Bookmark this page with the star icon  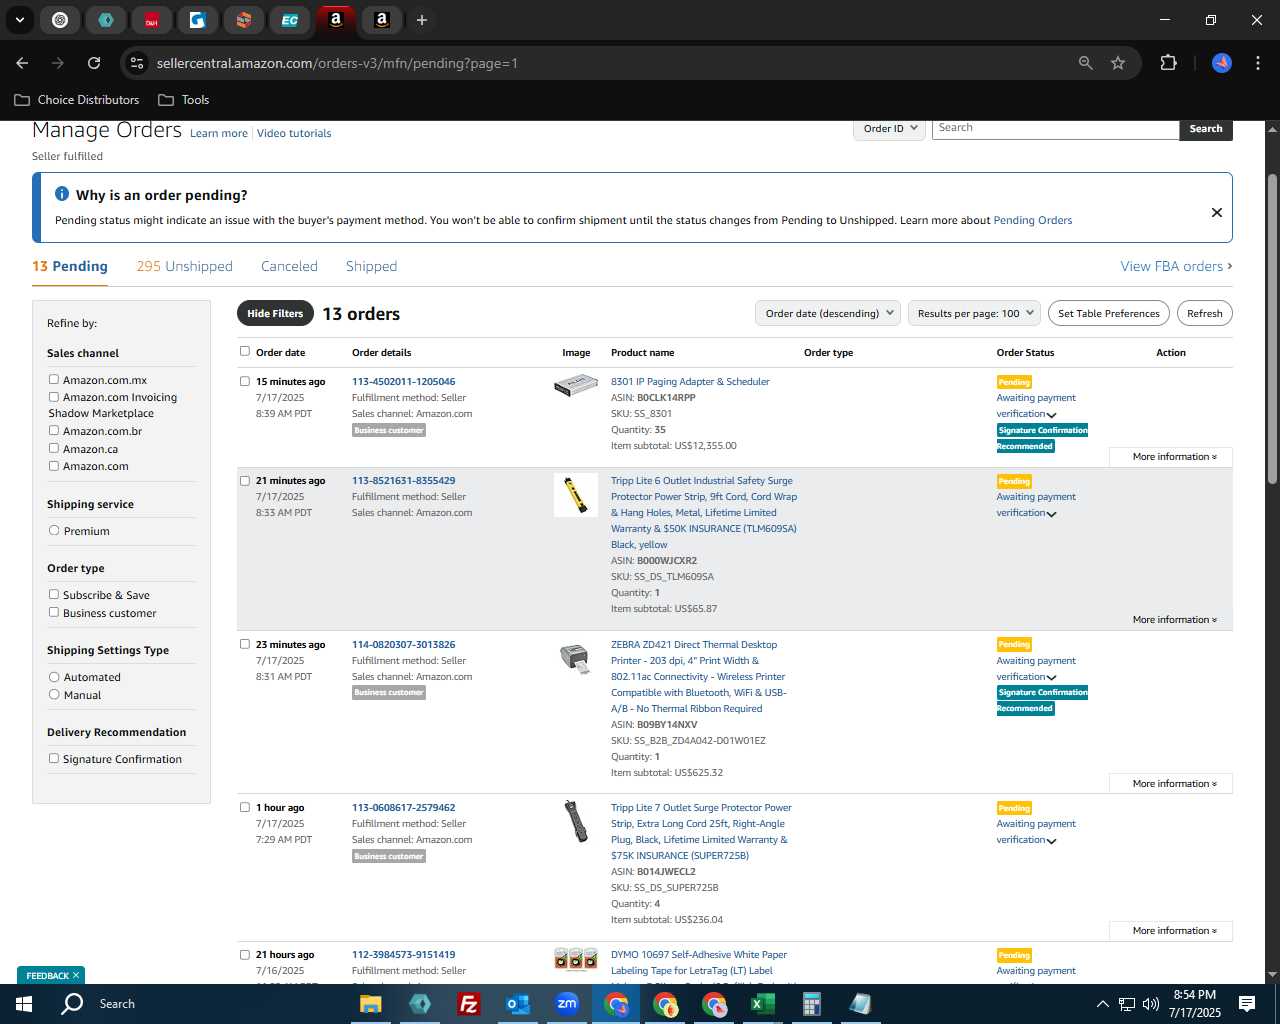click(x=1118, y=63)
